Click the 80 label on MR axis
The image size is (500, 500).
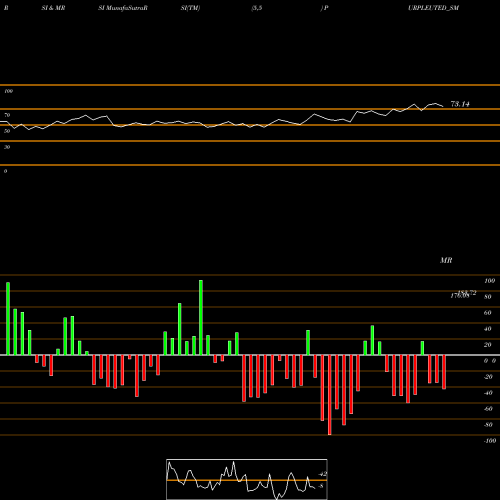pos(488,297)
